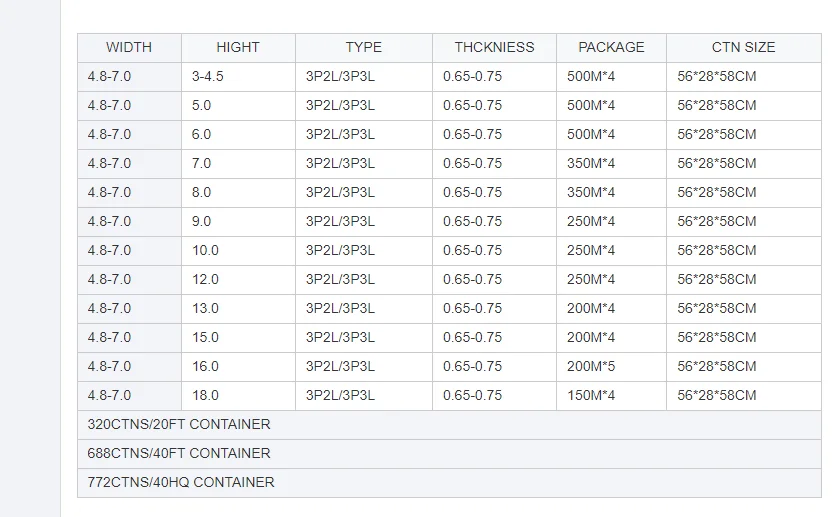The image size is (838, 517).
Task: Click the HIGHT column header
Action: (238, 47)
